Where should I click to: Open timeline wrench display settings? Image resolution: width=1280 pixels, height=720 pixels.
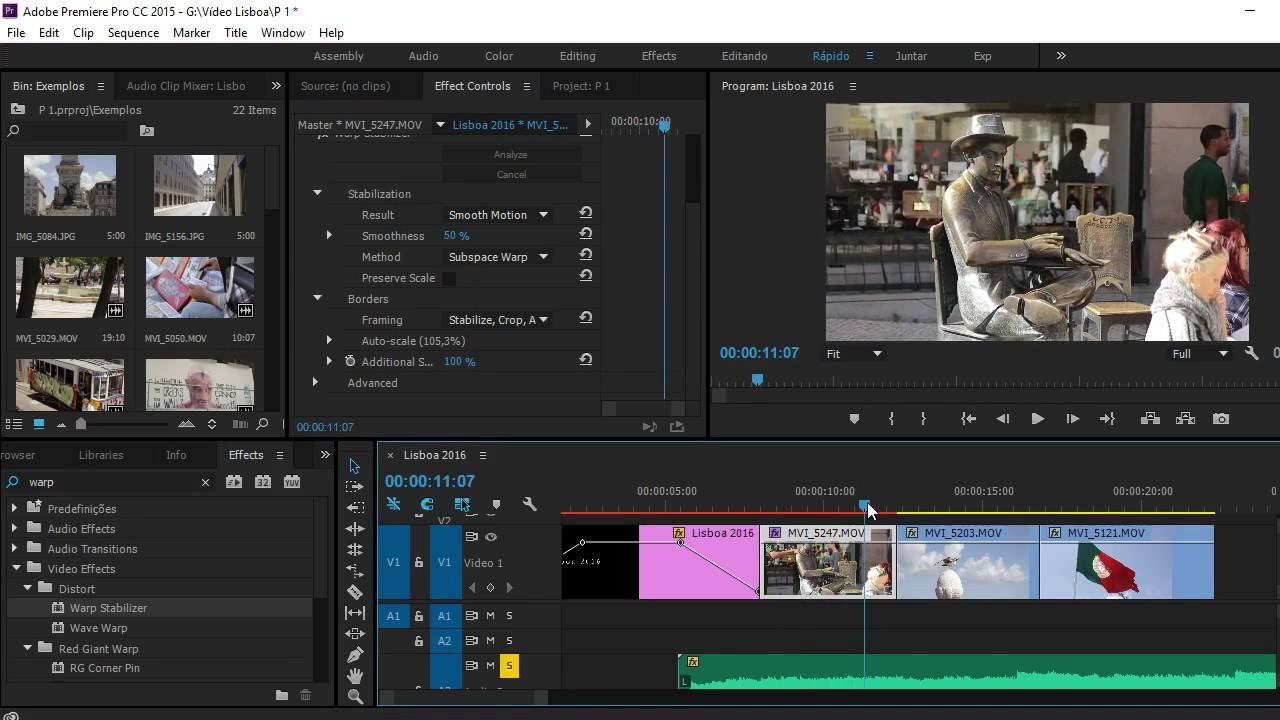click(x=530, y=505)
